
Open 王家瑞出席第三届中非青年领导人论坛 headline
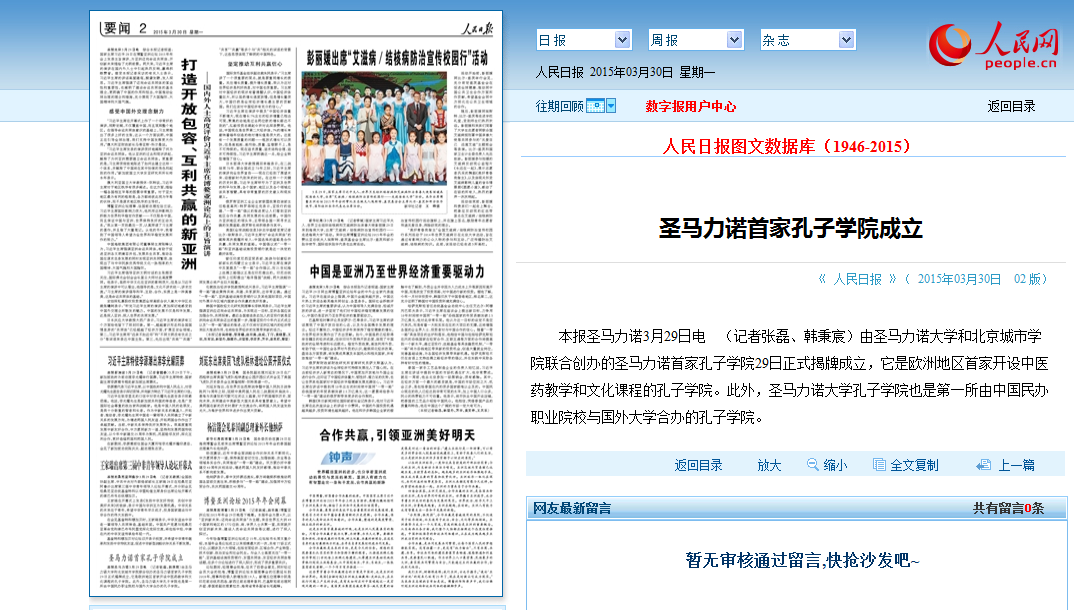pos(146,464)
